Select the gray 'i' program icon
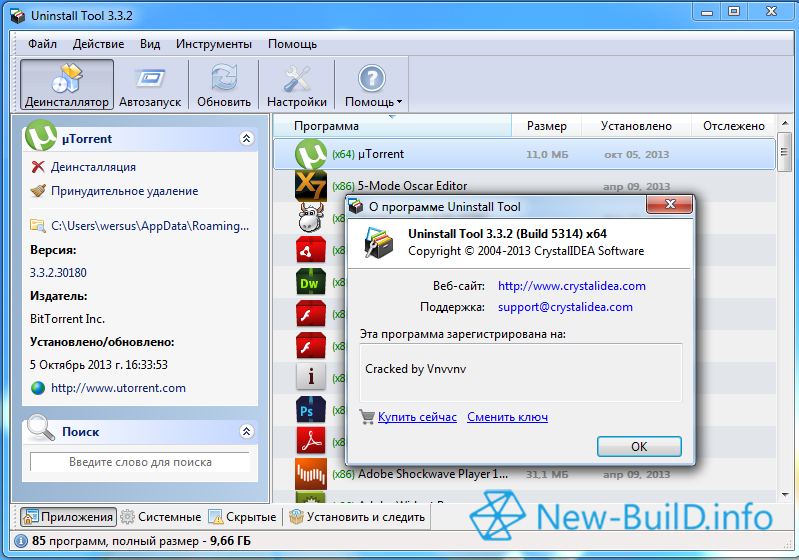The image size is (799, 560). pyautogui.click(x=311, y=378)
